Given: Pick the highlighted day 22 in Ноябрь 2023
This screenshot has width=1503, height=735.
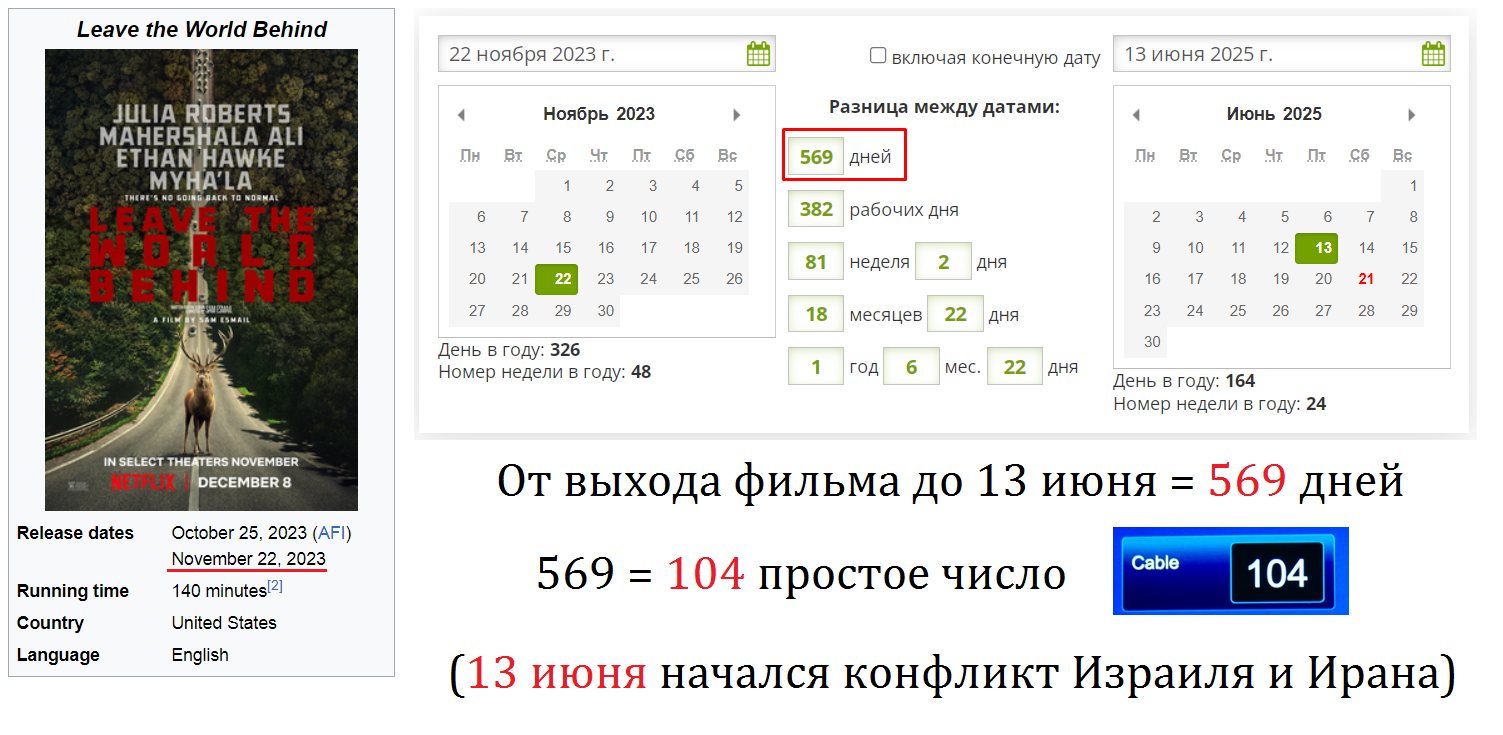Looking at the screenshot, I should pyautogui.click(x=557, y=279).
